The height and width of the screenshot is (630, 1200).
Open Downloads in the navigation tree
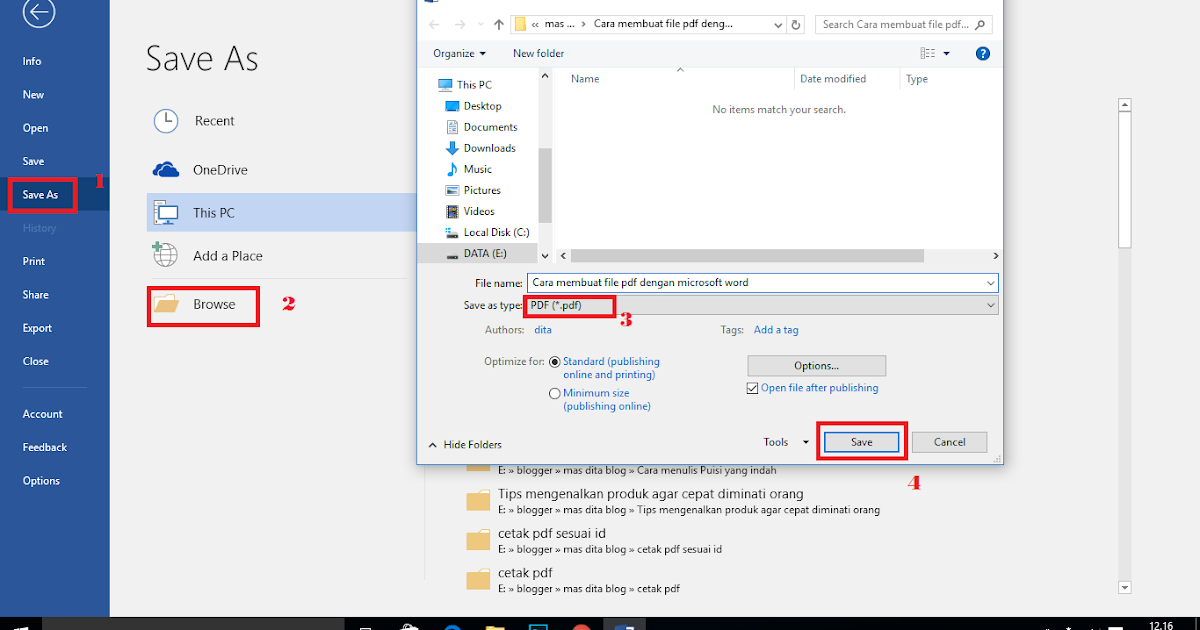(x=480, y=148)
